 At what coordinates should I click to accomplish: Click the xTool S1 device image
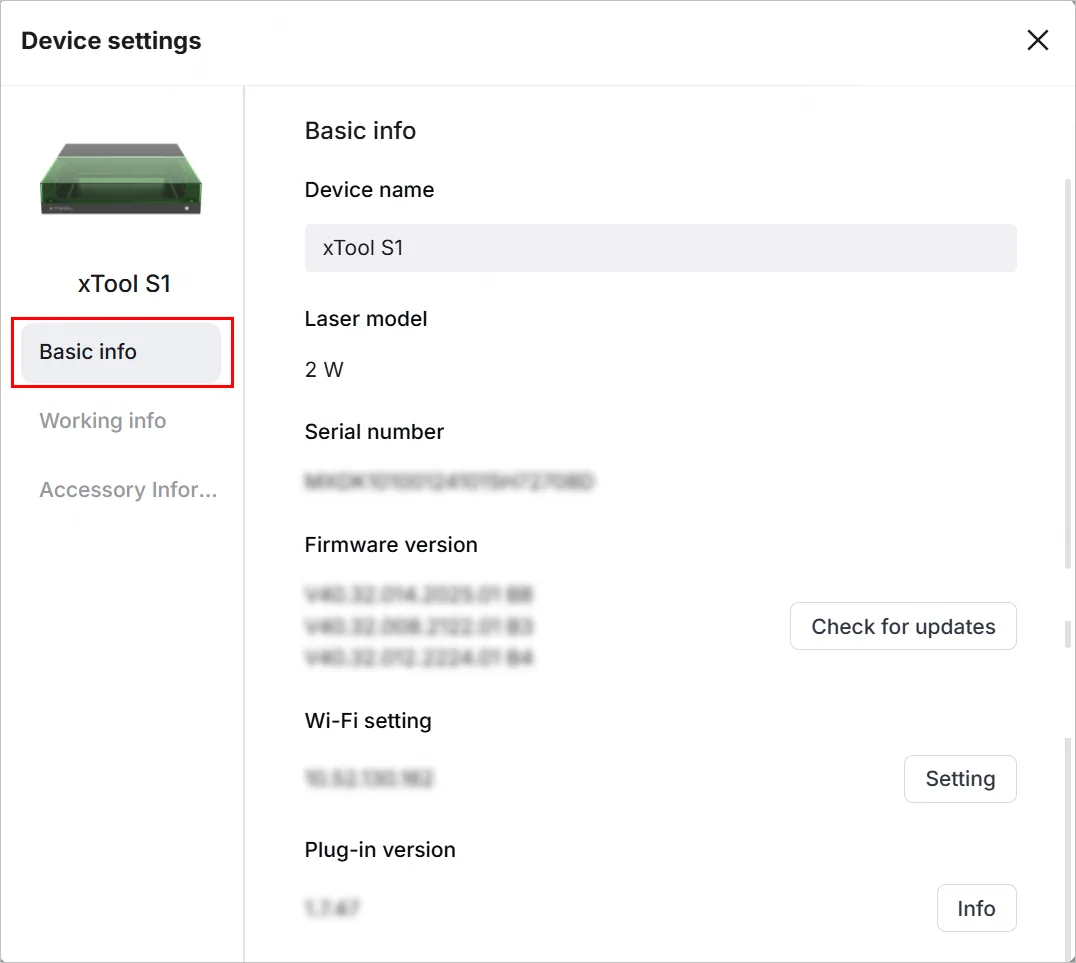(121, 179)
